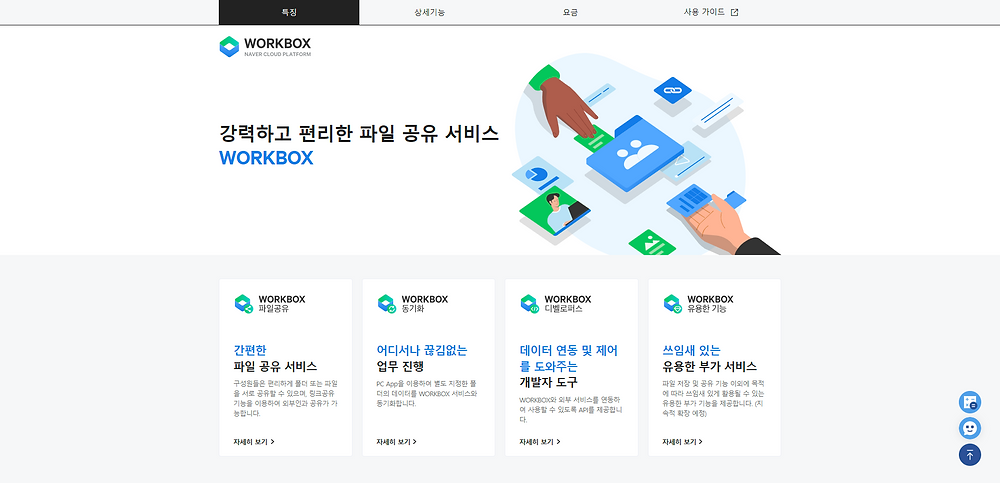Click the chevron next to 업무 진행 card's 자세히 보기
The height and width of the screenshot is (483, 1000).
coord(415,442)
